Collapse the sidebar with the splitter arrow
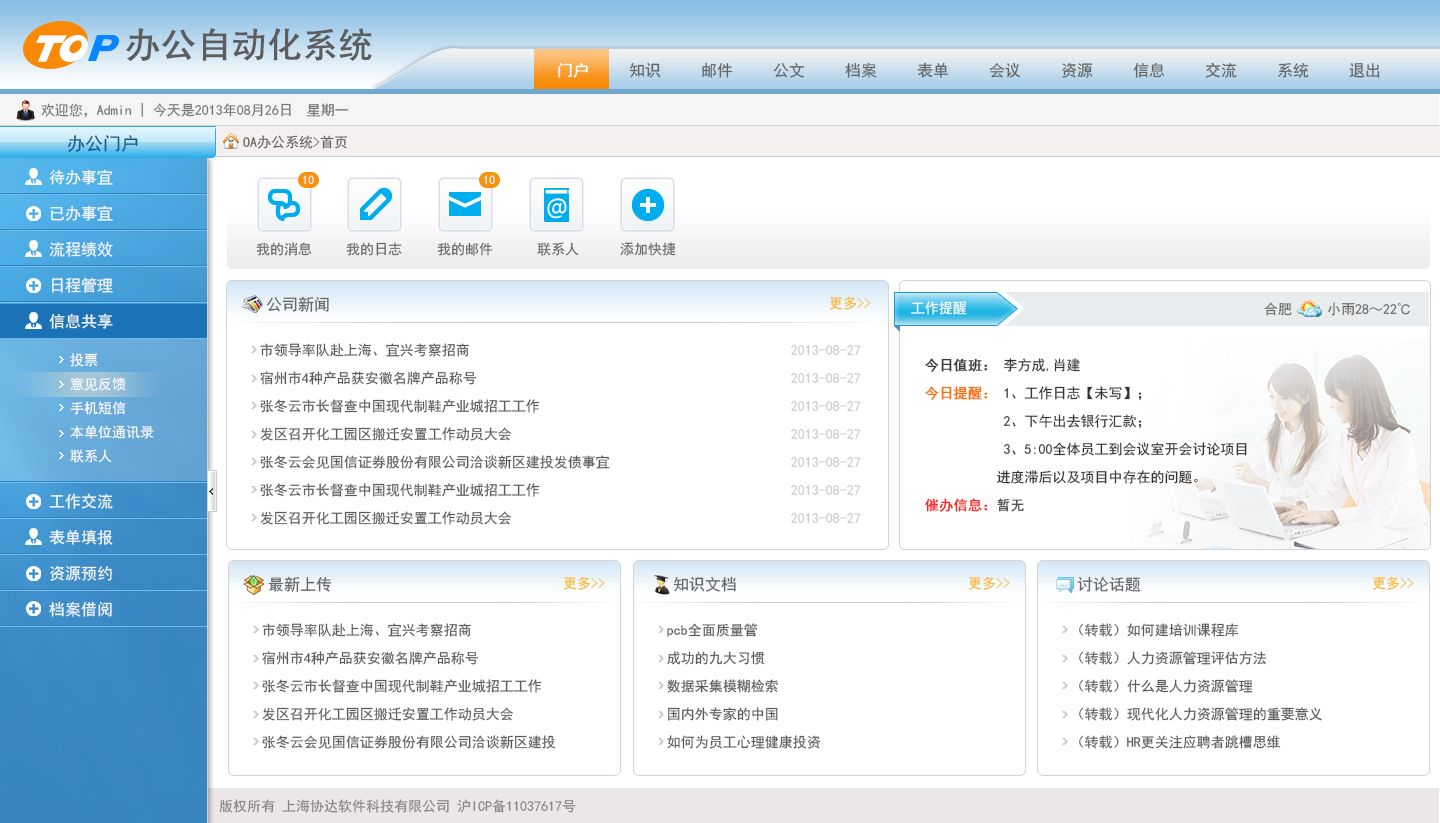 [212, 491]
